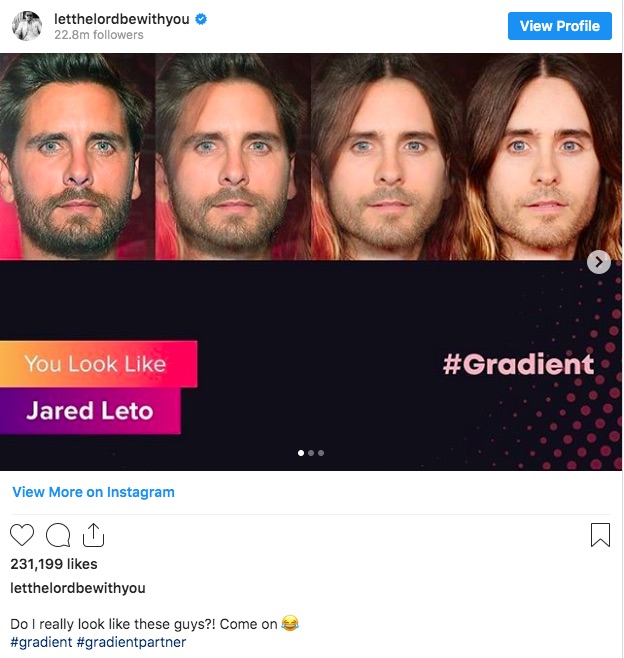Click the #Gradient label in the image
The width and height of the screenshot is (624, 658).
[518, 364]
